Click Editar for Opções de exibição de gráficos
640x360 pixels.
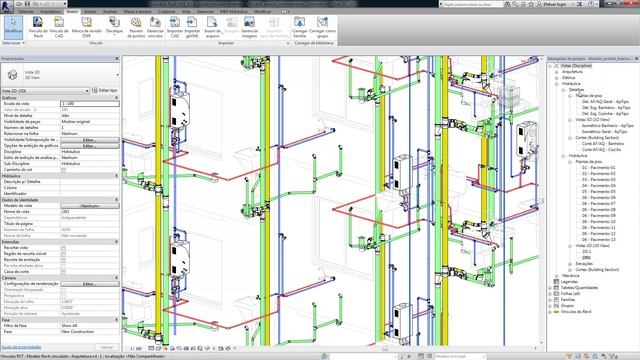click(x=90, y=146)
